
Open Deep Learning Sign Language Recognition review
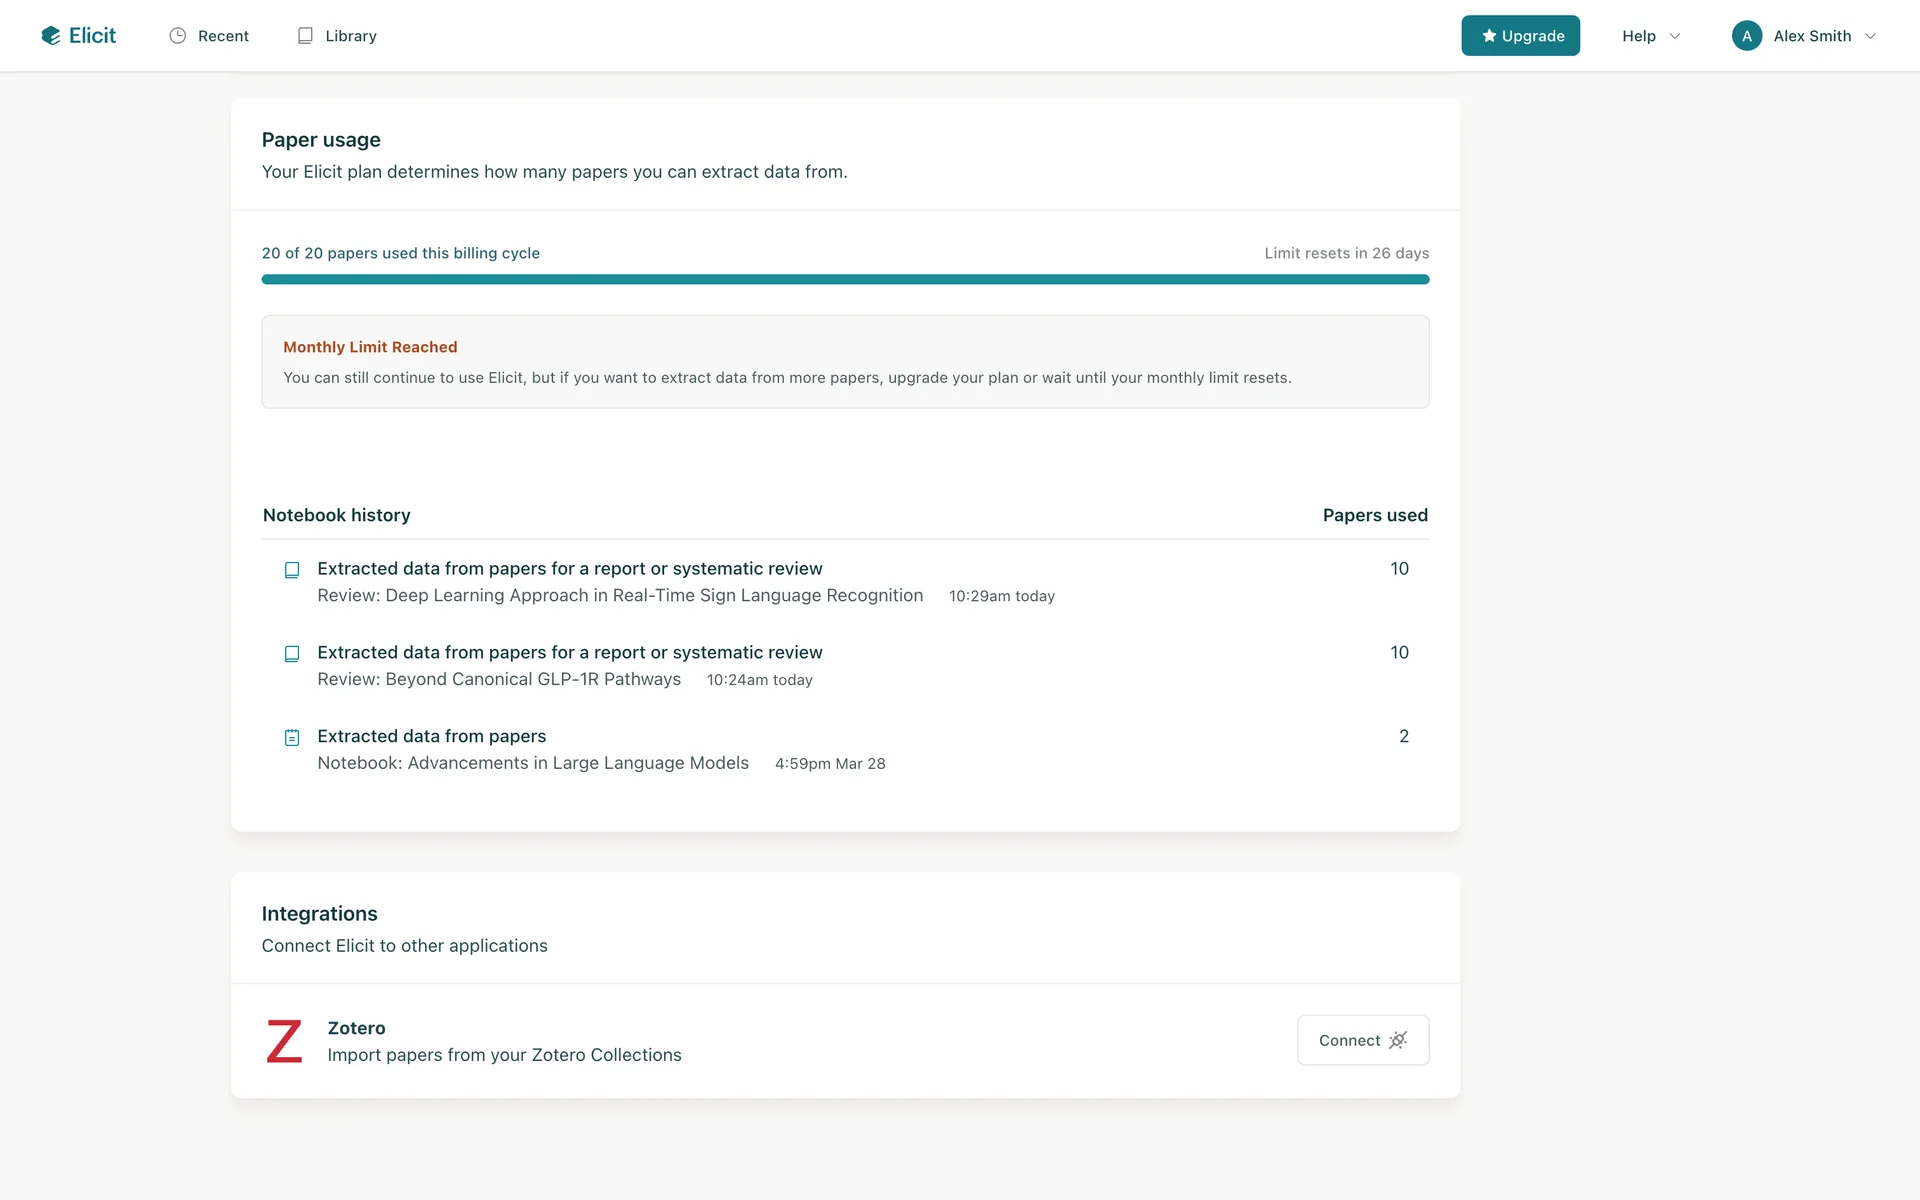pos(620,596)
